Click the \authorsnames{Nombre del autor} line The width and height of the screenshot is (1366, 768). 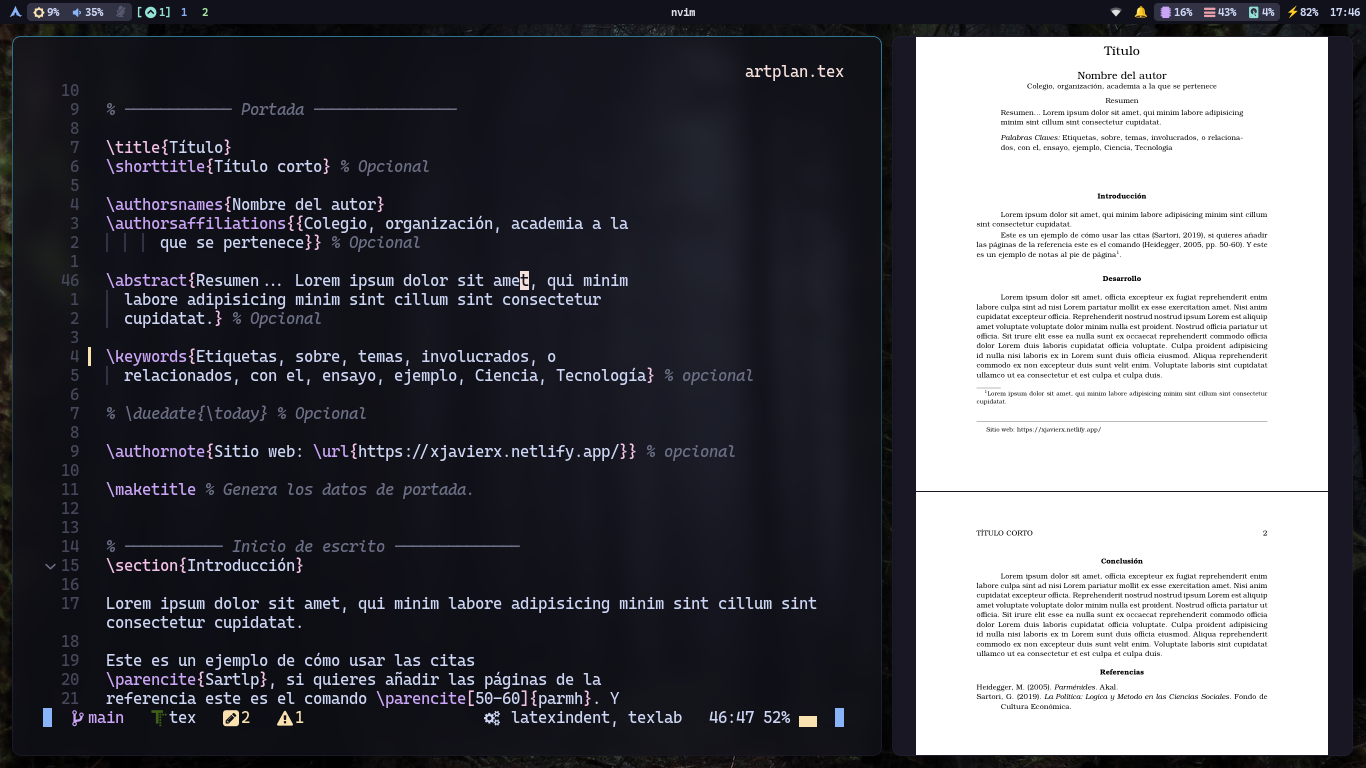pyautogui.click(x=245, y=205)
